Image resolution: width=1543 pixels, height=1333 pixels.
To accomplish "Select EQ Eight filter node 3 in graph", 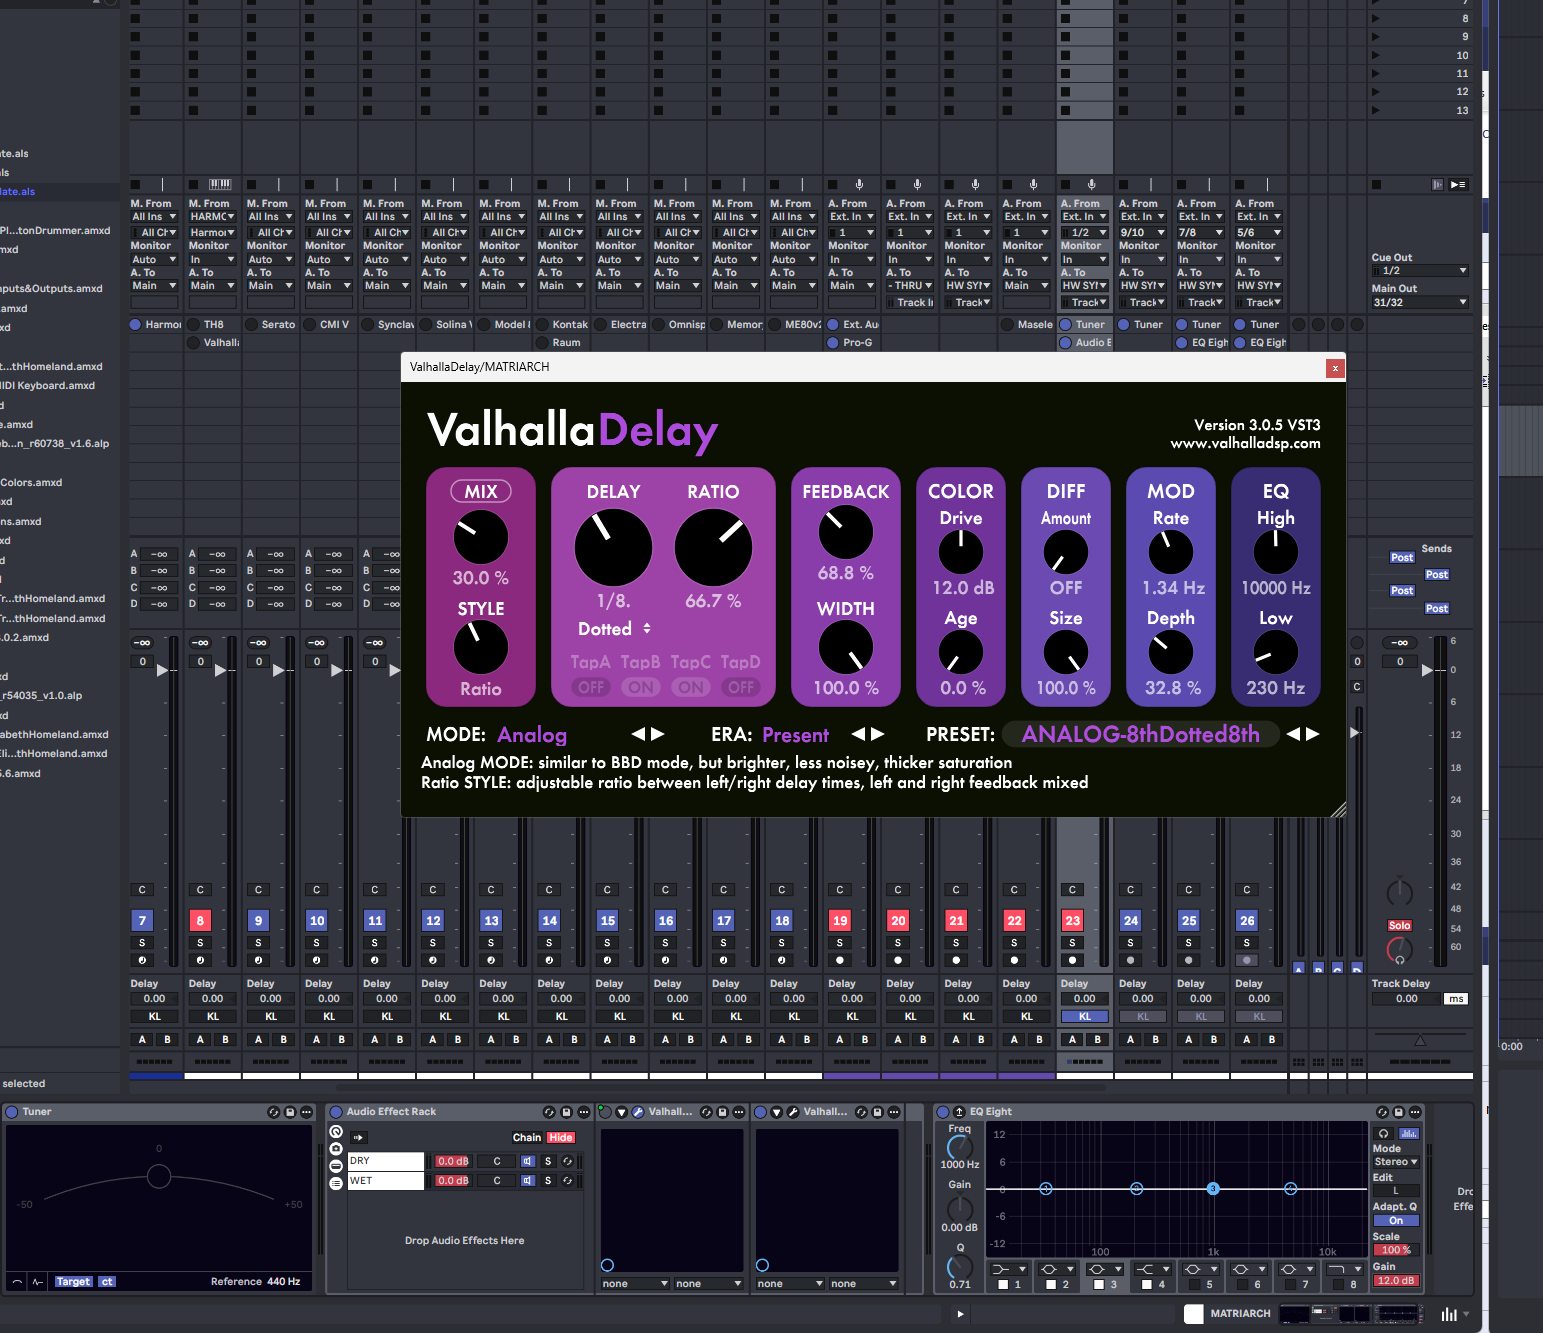I will click(1213, 1189).
